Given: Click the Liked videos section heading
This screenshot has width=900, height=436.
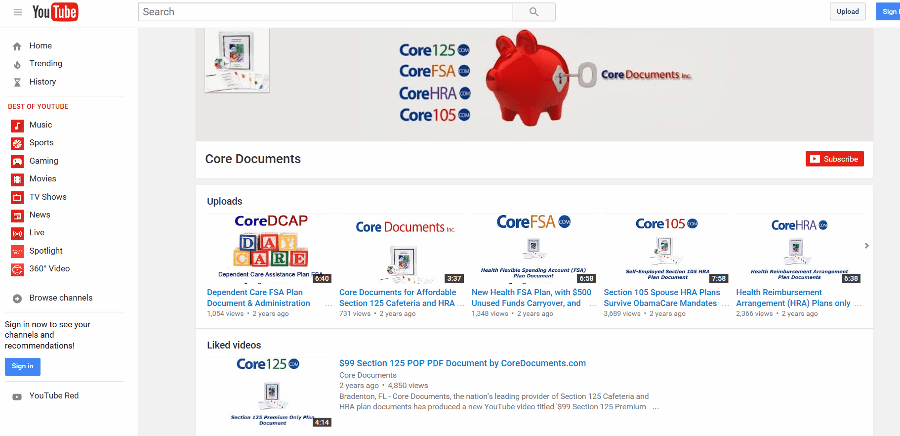Looking at the screenshot, I should [x=234, y=345].
